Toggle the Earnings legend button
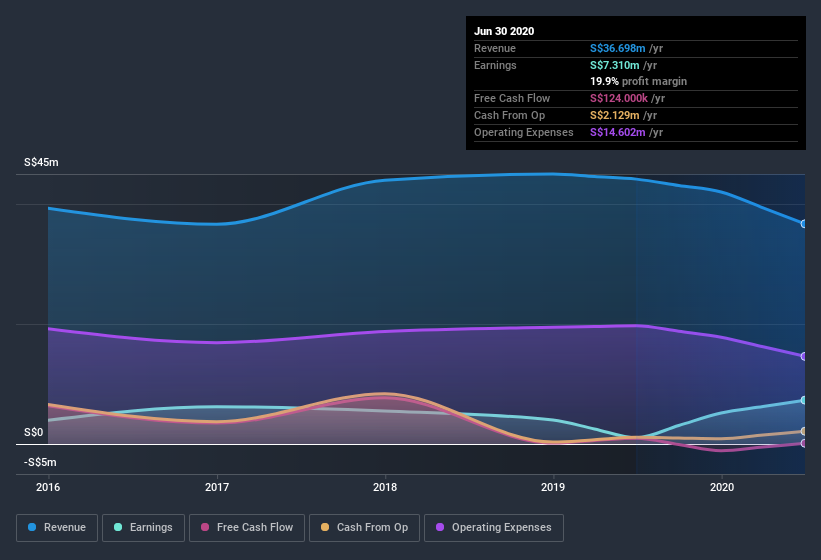The image size is (821, 560). point(143,528)
